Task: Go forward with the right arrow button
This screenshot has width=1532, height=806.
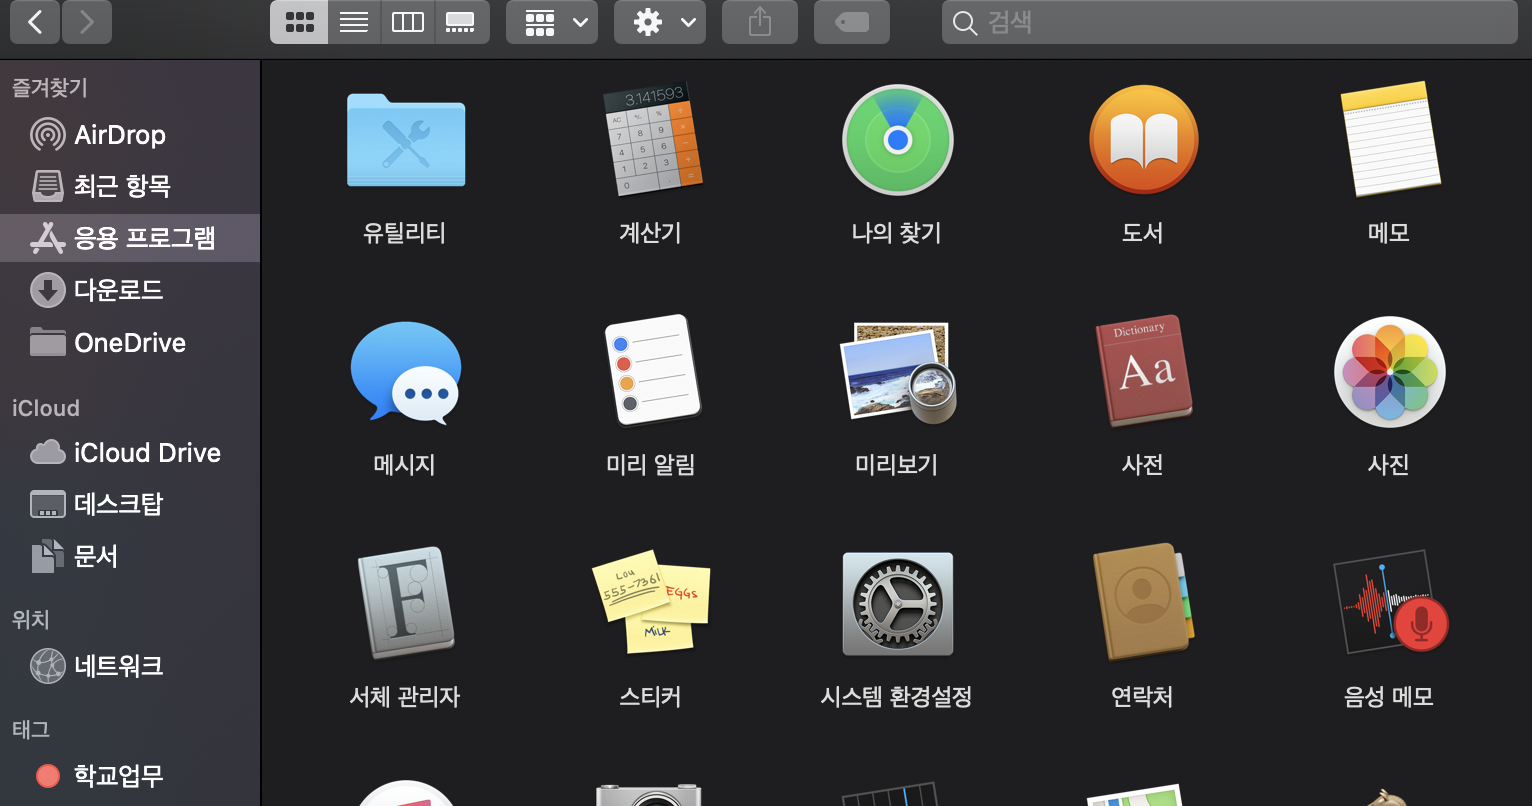Action: (x=87, y=22)
